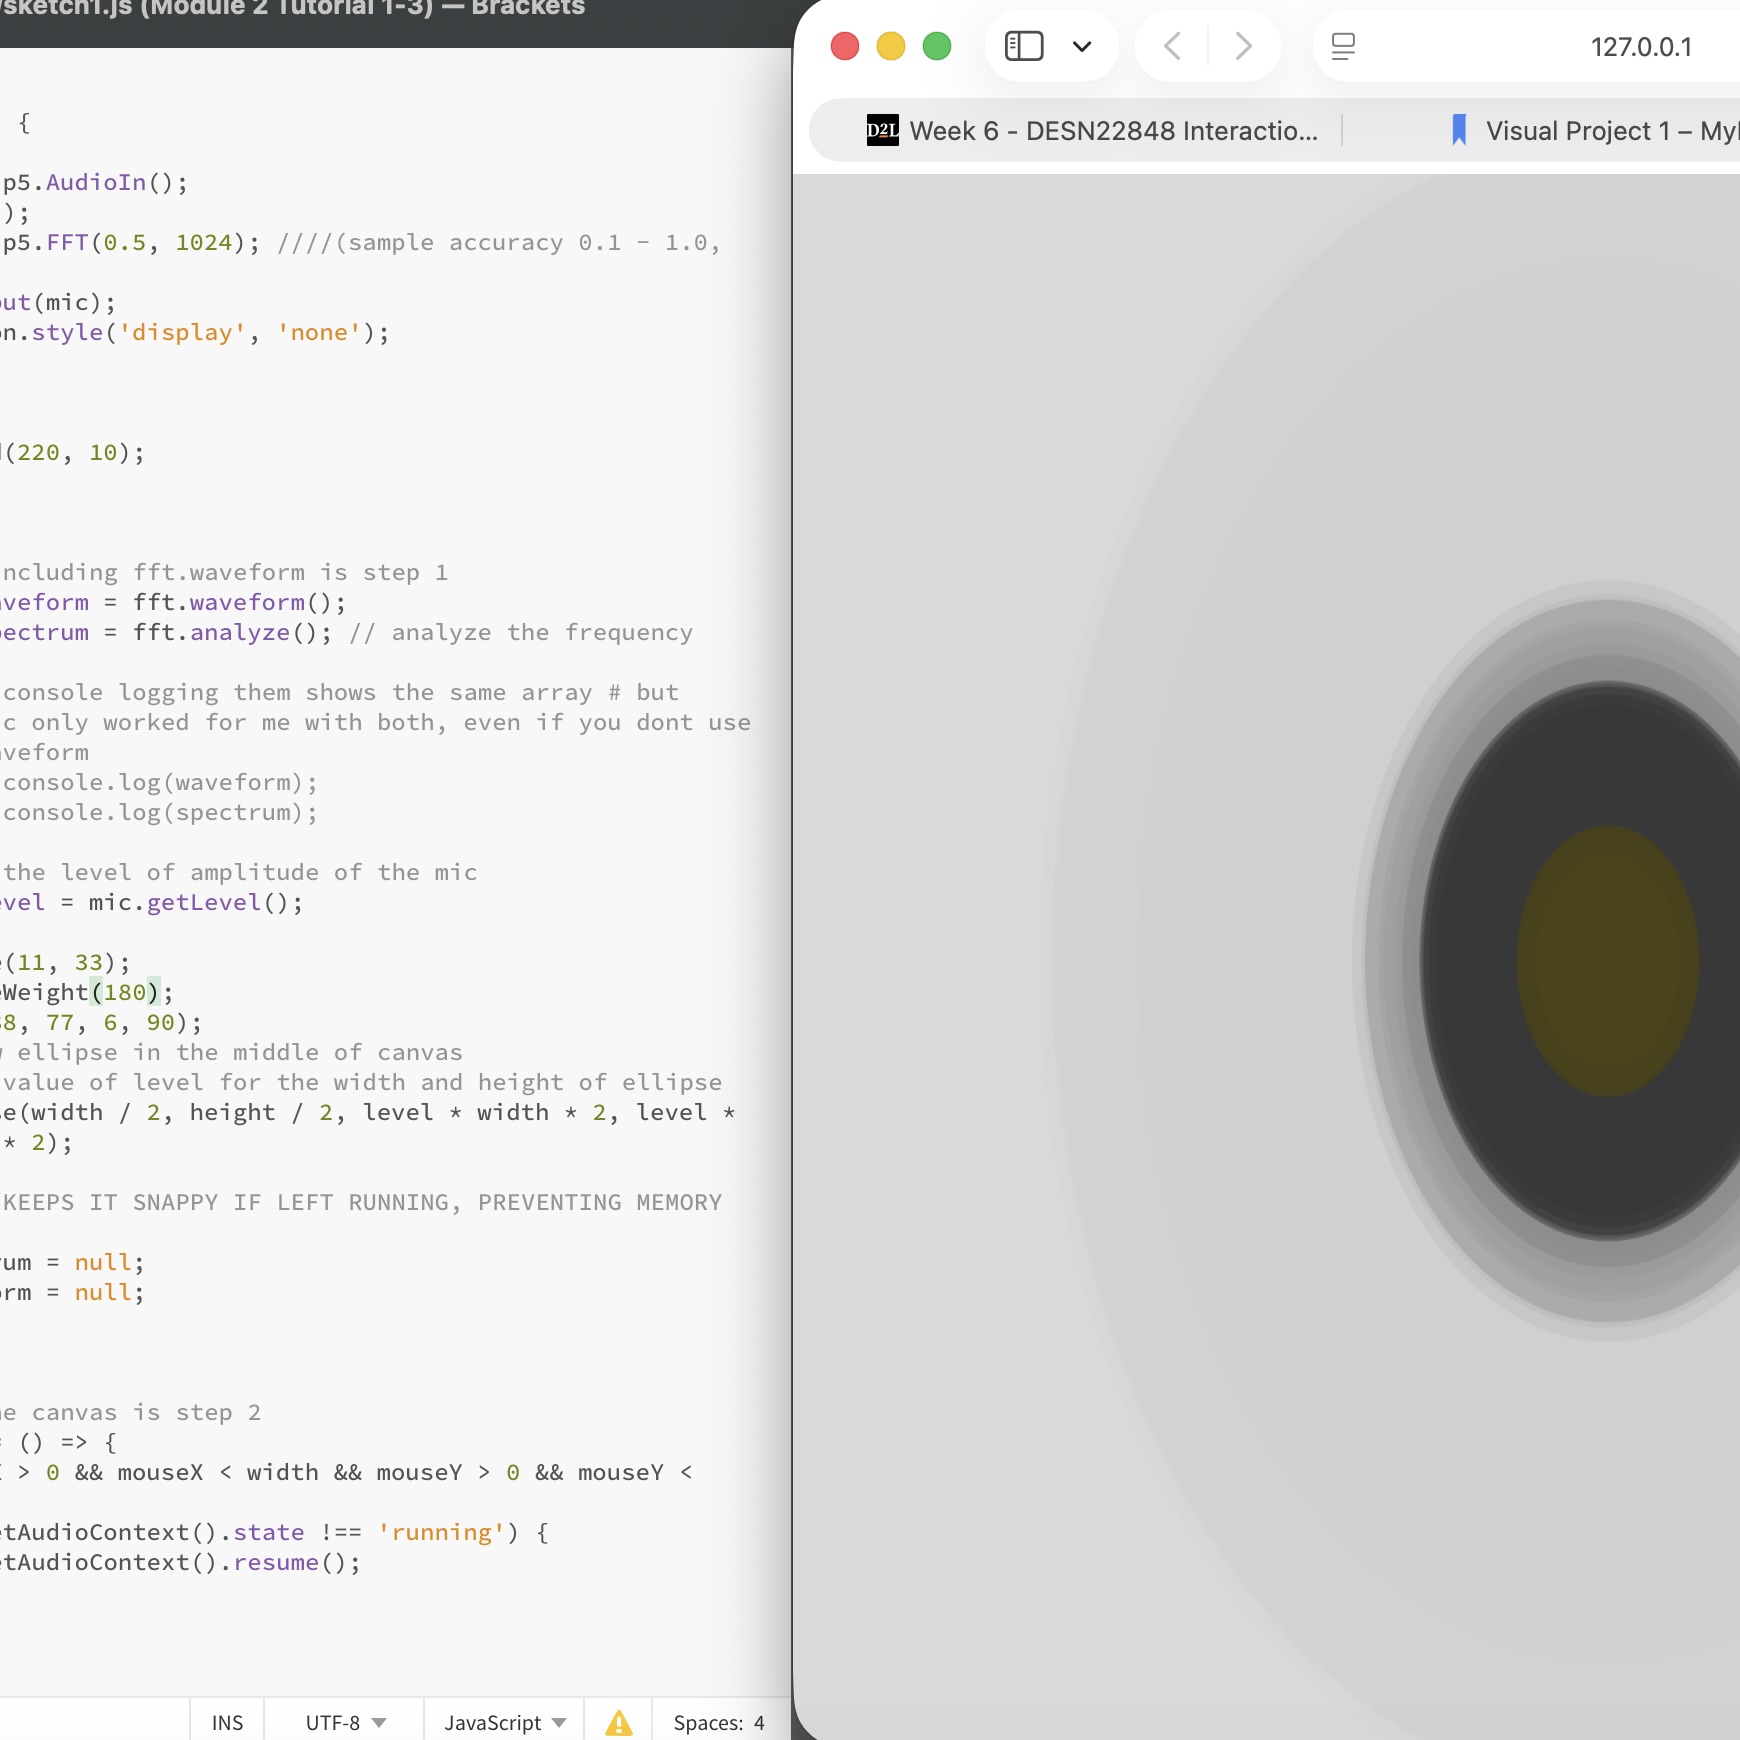The image size is (1740, 1740).
Task: Show the Safari sidebar
Action: (x=1023, y=46)
